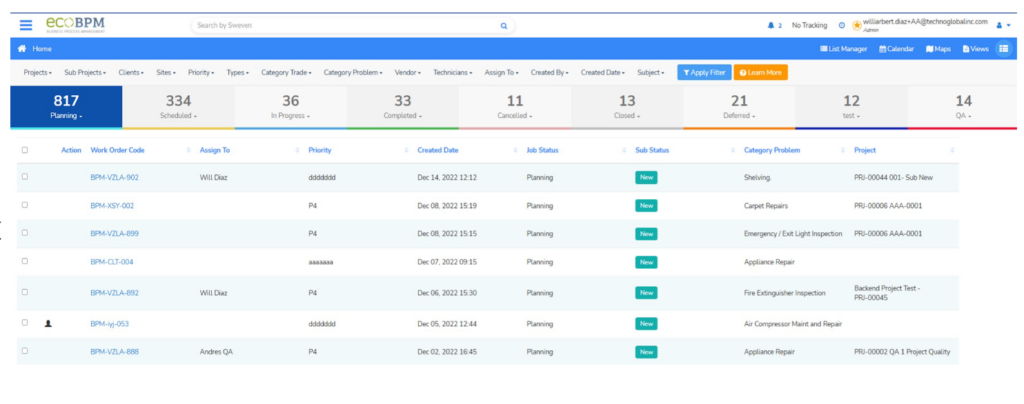Click 'Dec 05, 2022 12:44' date cell

tap(447, 324)
